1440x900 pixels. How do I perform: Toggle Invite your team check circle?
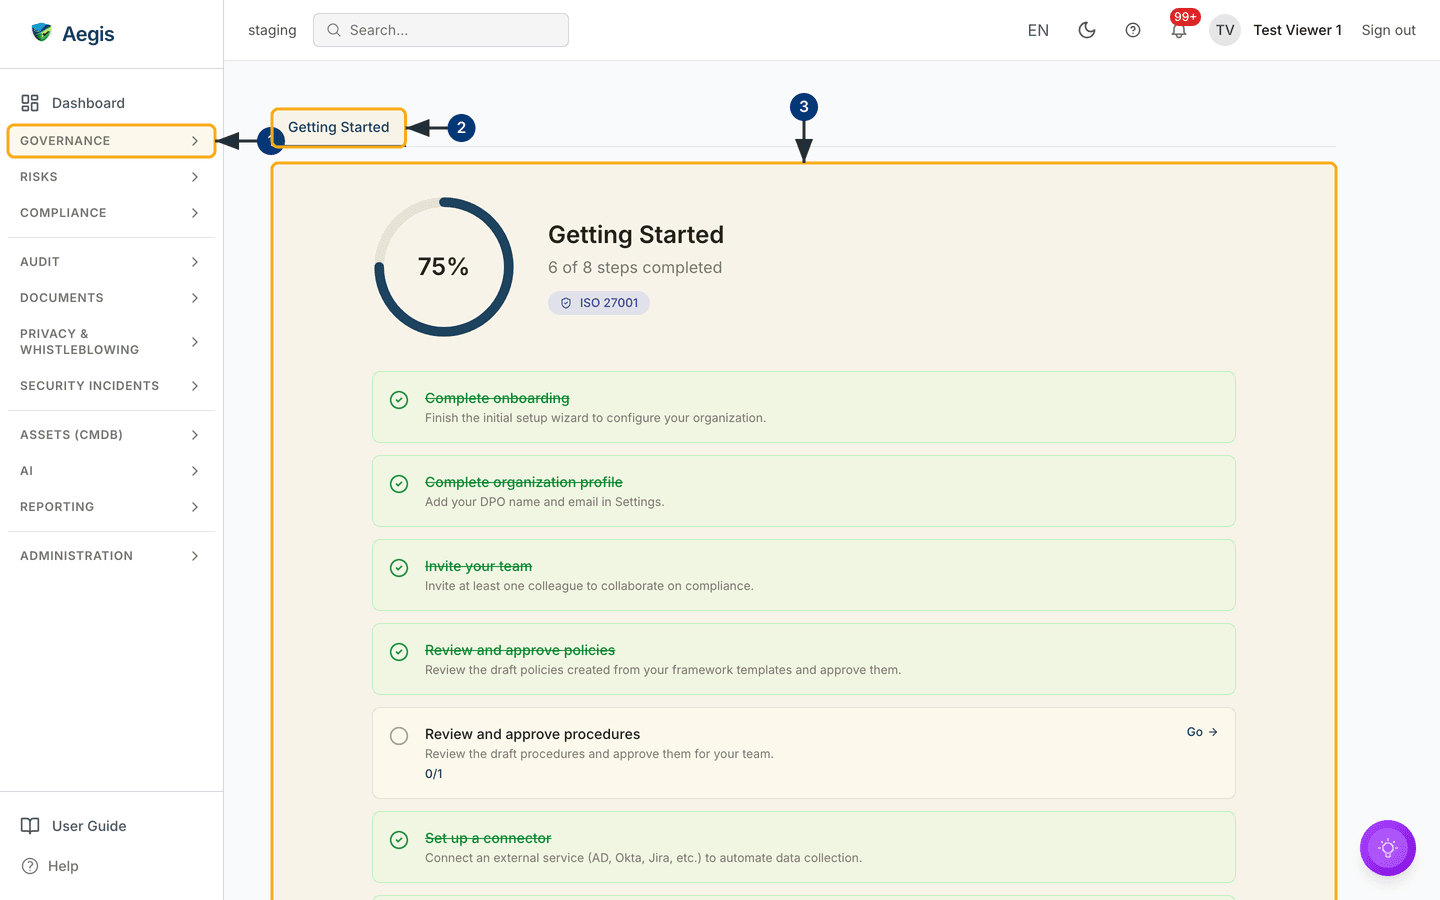[x=399, y=568]
